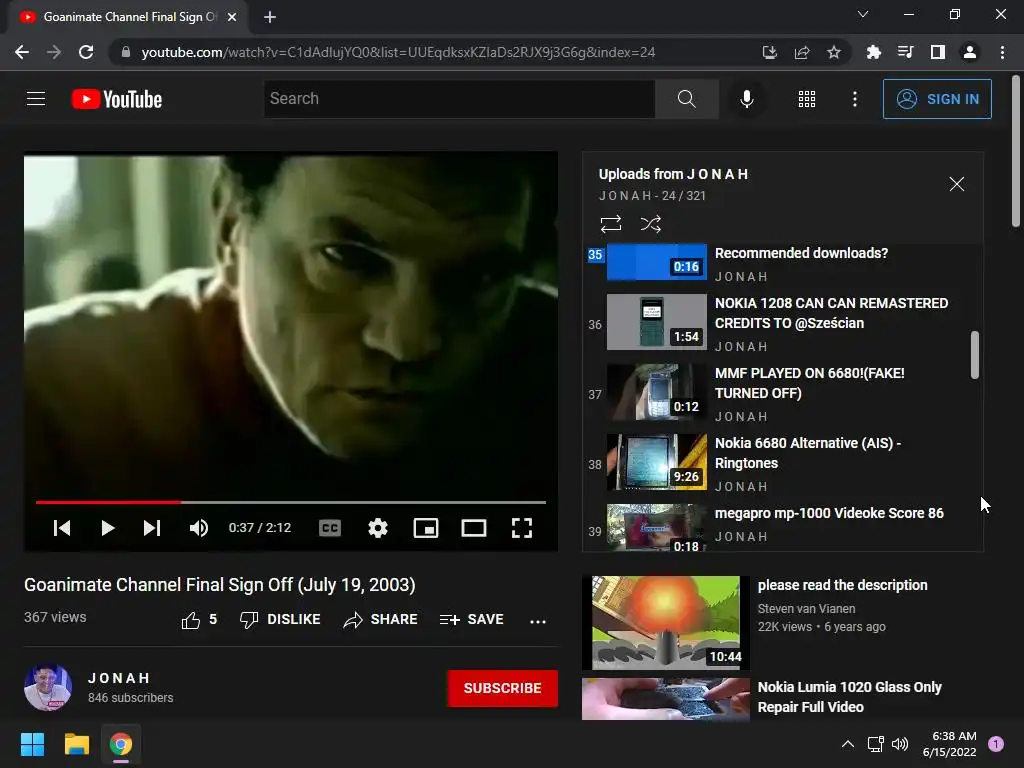This screenshot has height=768, width=1024.
Task: Share this page from address bar
Action: (x=802, y=52)
